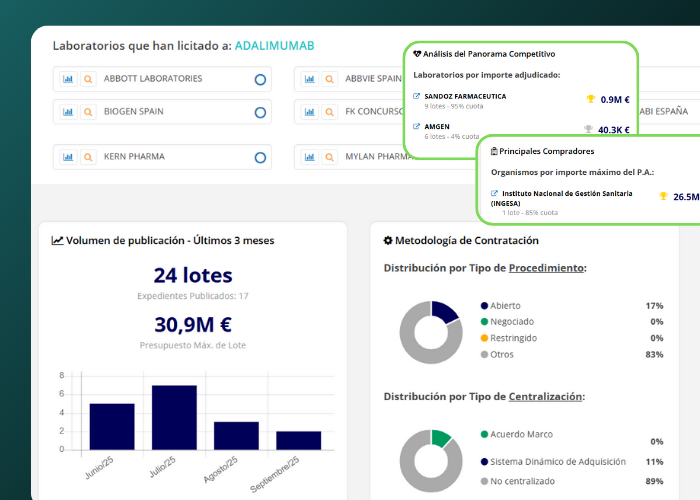700x500 pixels.
Task: Click search icon for ABBVIE SPAIN
Action: click(329, 79)
